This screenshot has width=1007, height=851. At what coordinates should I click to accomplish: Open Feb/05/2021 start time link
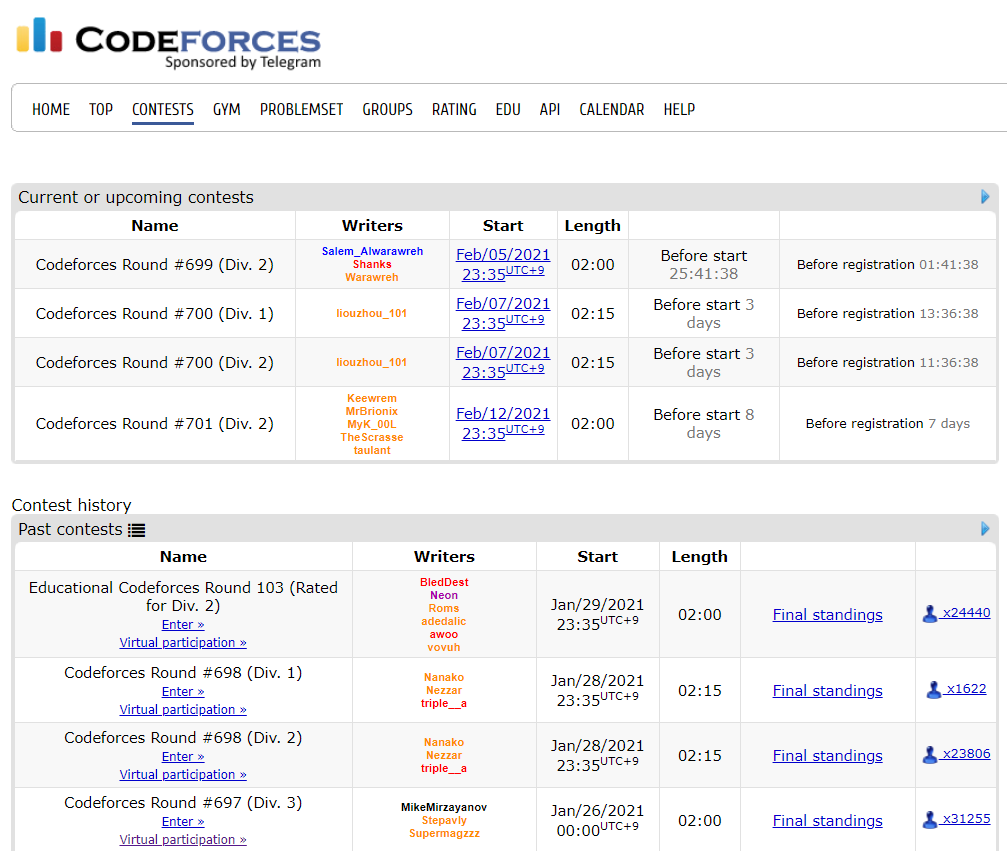tap(503, 265)
